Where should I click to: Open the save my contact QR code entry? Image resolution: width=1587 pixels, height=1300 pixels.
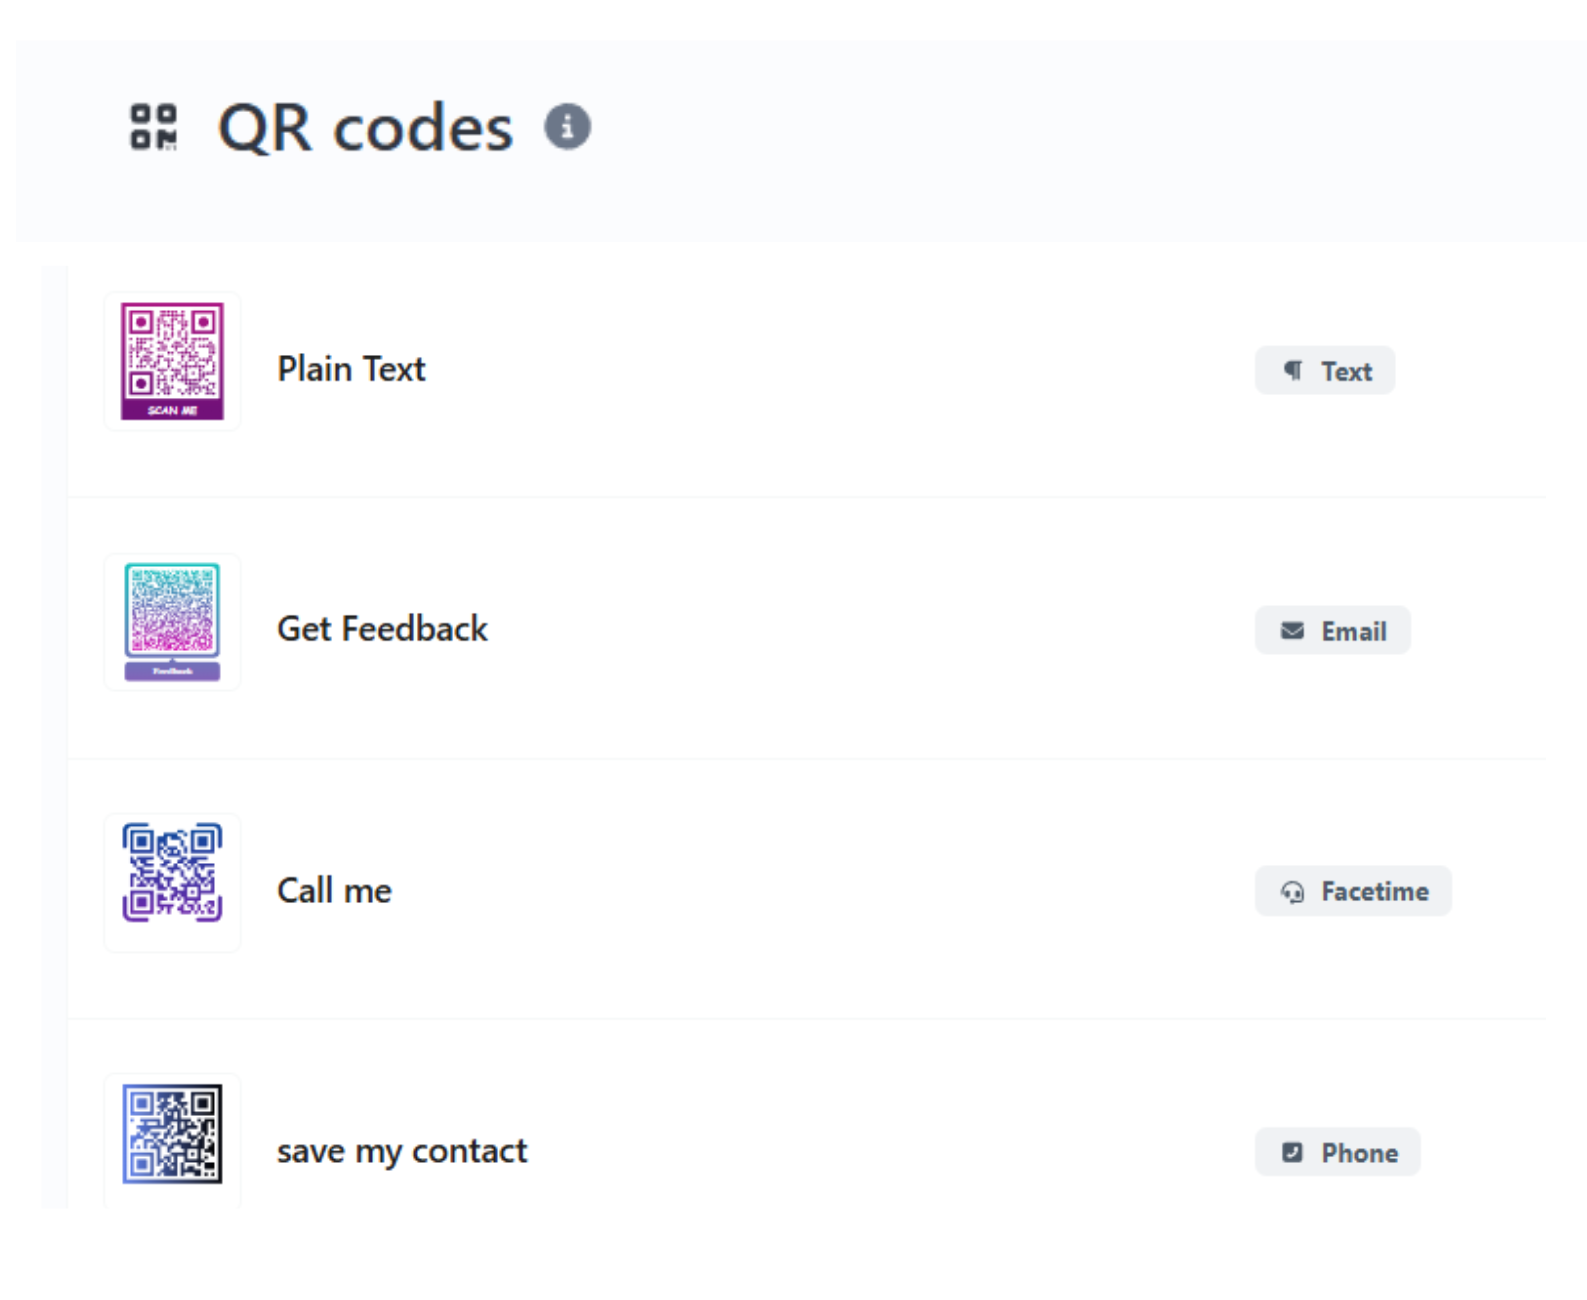(x=402, y=1151)
